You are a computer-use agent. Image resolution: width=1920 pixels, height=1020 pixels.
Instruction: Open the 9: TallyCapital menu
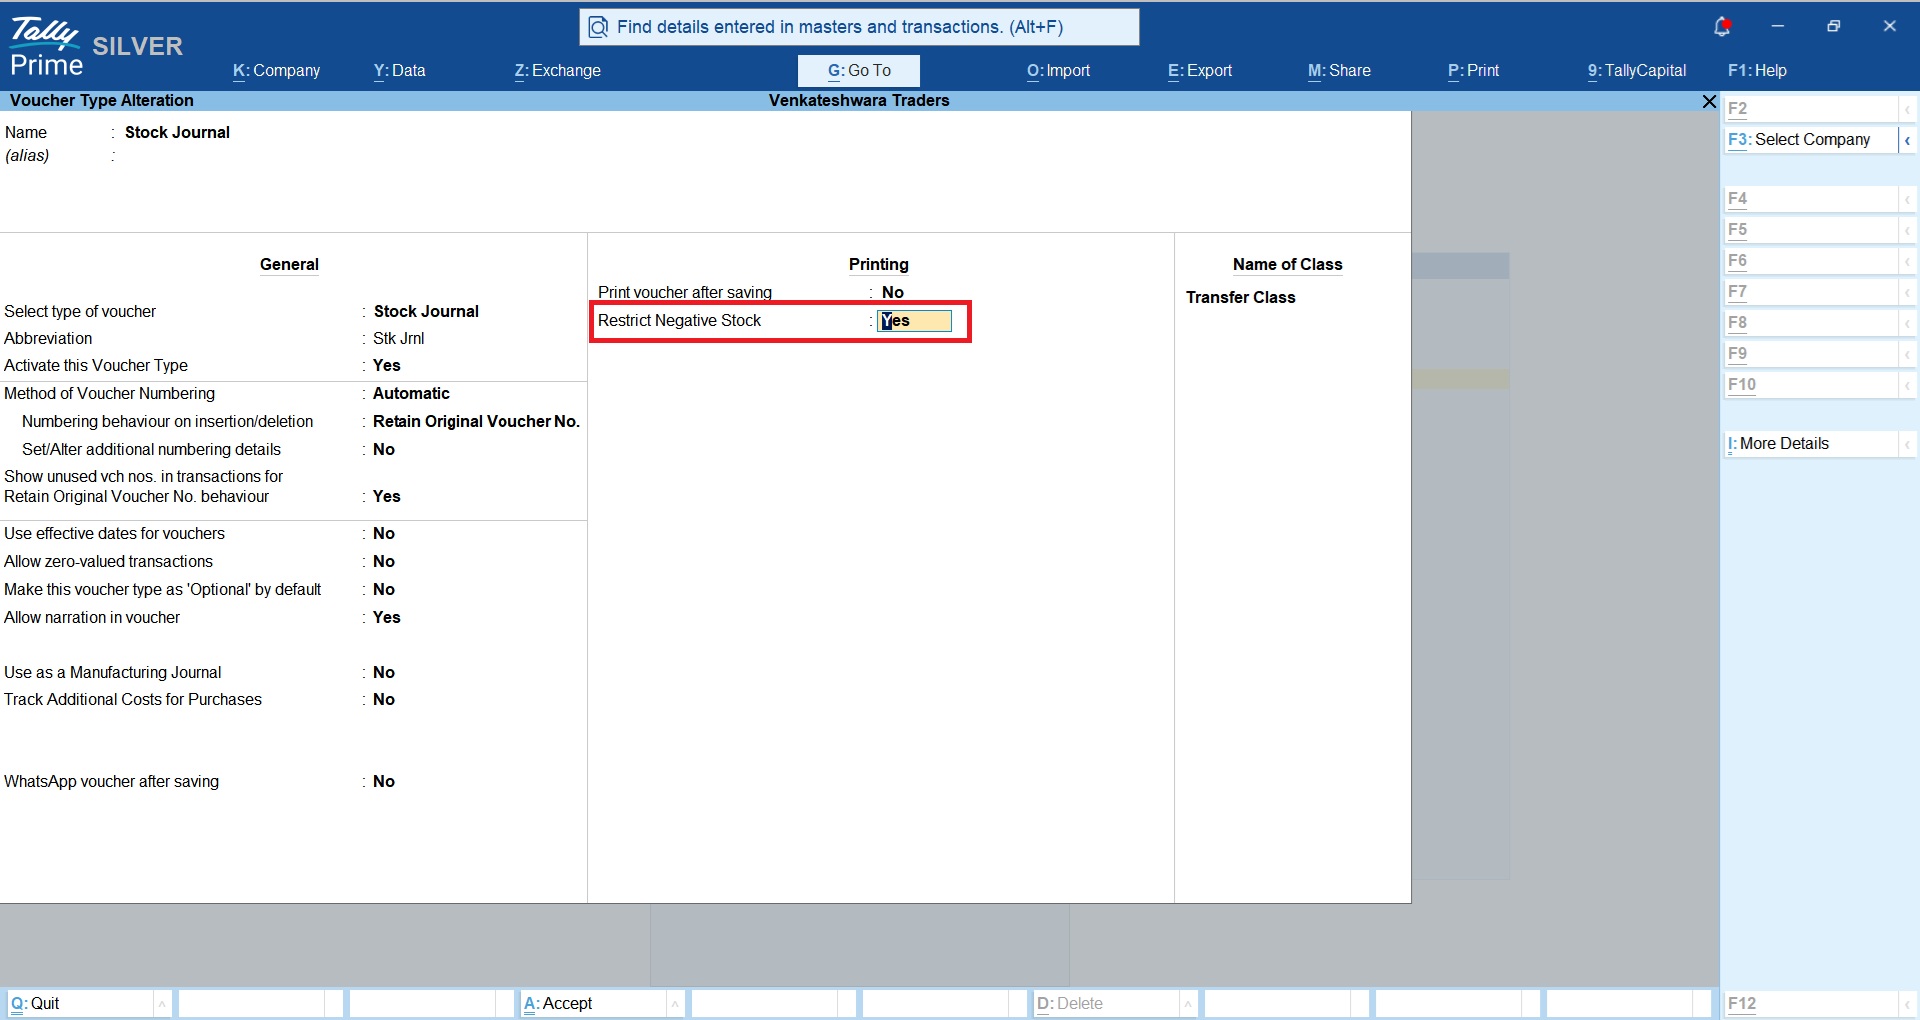[1637, 71]
